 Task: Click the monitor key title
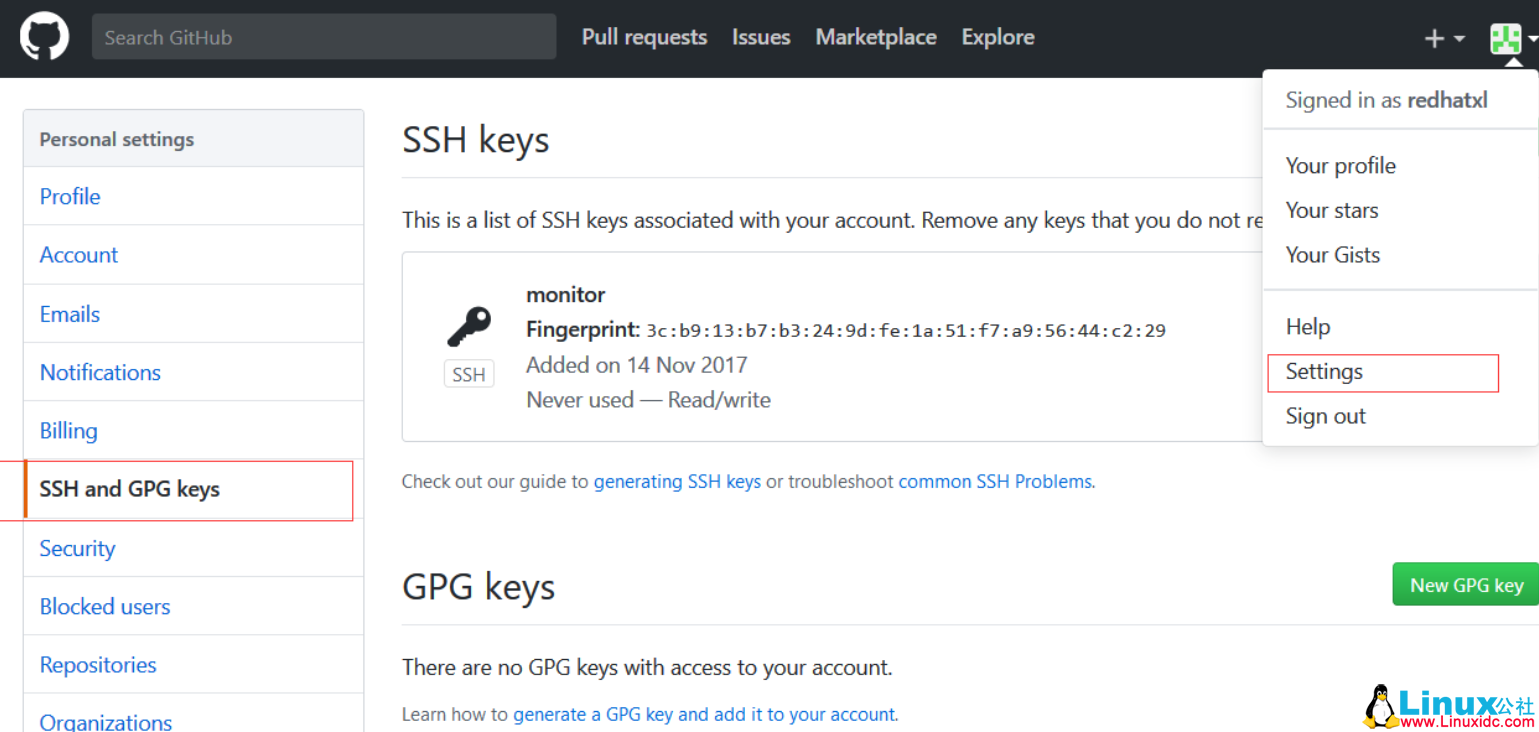tap(566, 295)
